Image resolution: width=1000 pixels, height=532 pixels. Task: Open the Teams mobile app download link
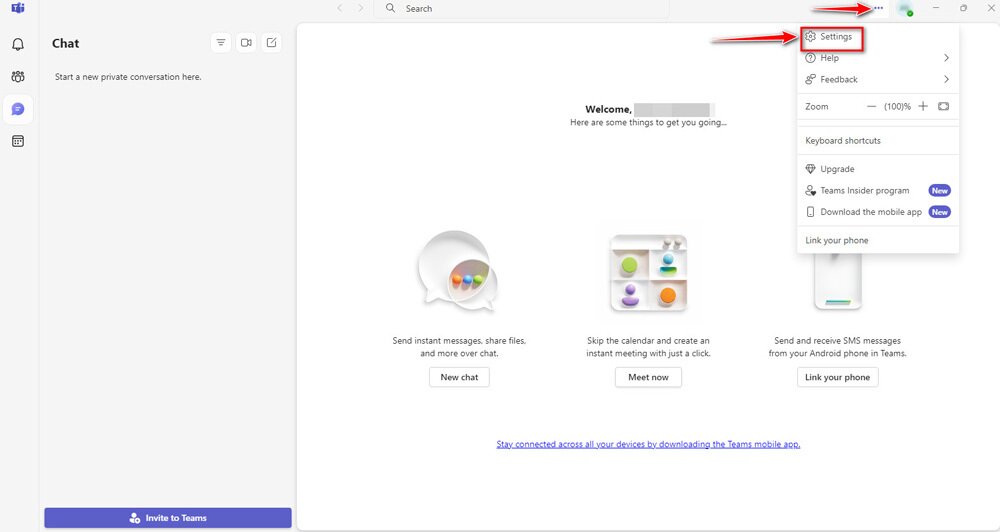point(648,444)
